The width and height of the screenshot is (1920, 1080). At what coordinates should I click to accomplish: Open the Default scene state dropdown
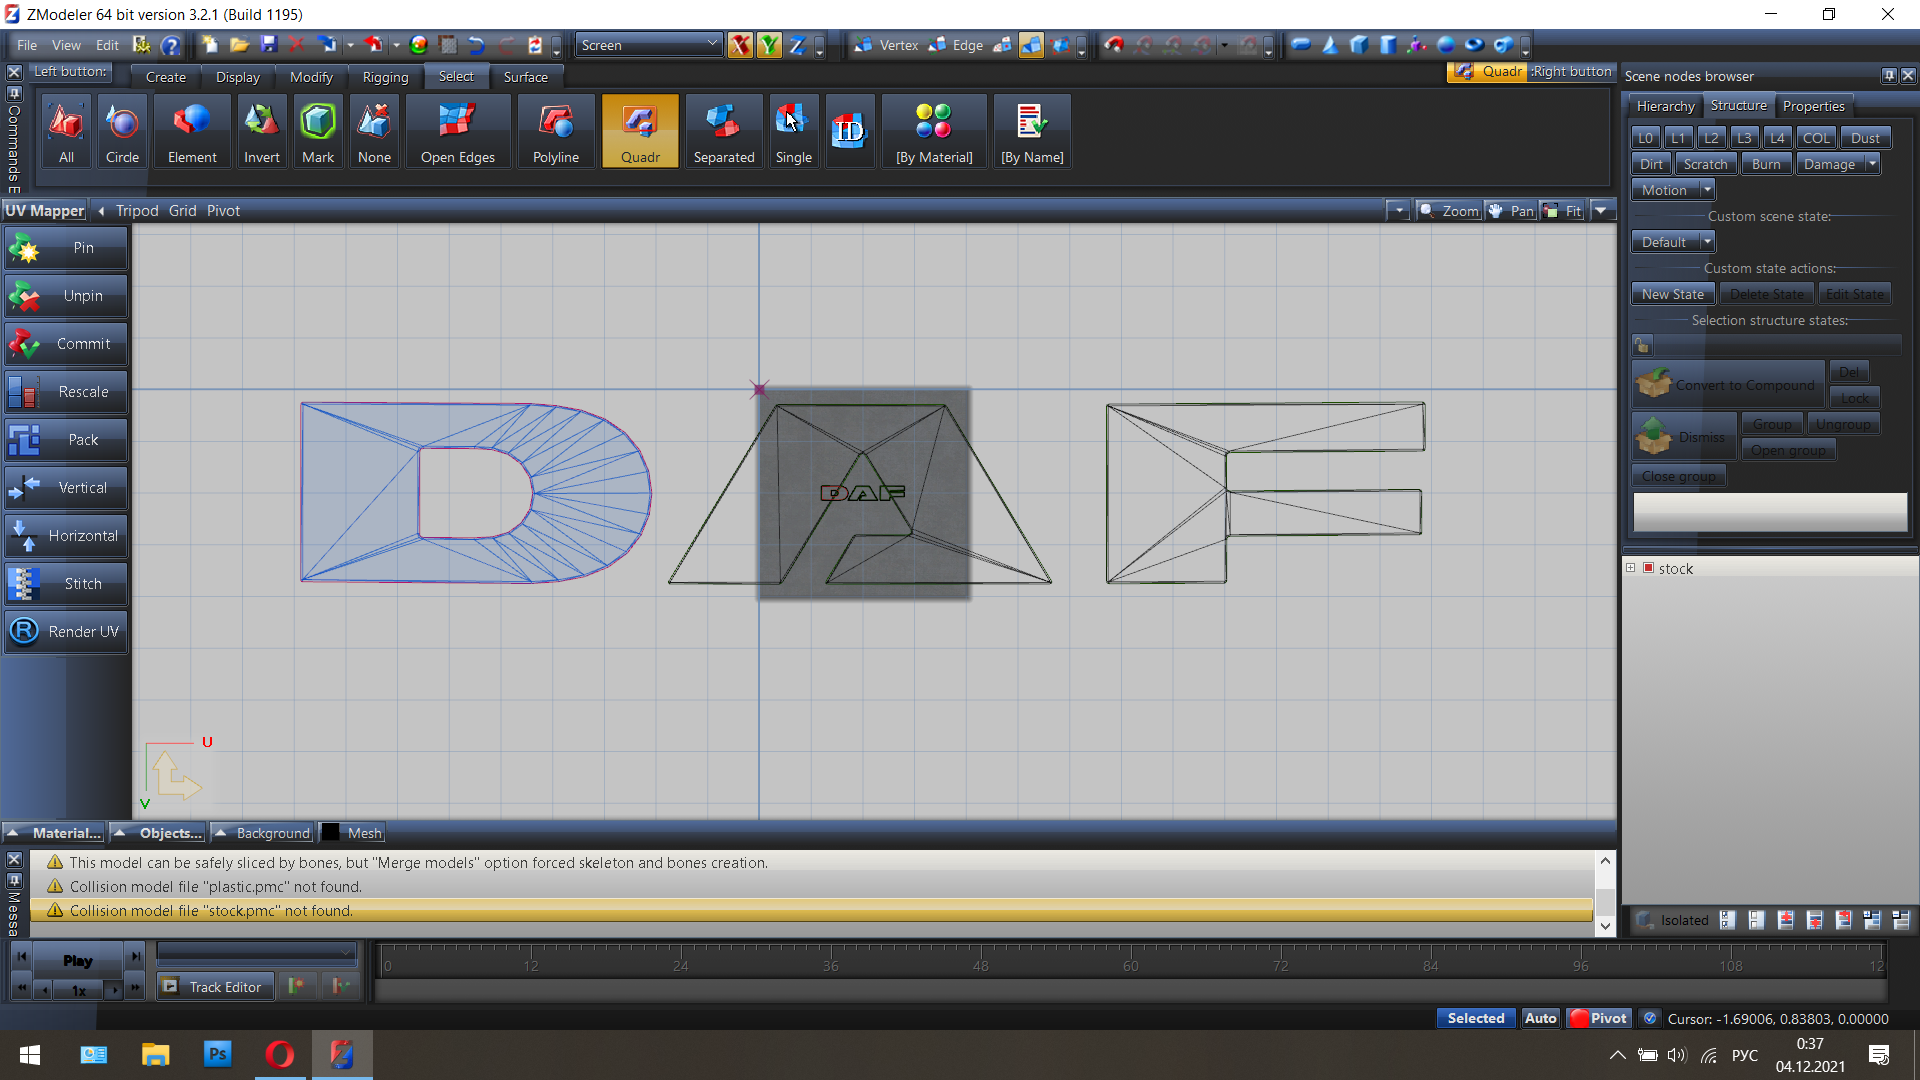pyautogui.click(x=1708, y=242)
